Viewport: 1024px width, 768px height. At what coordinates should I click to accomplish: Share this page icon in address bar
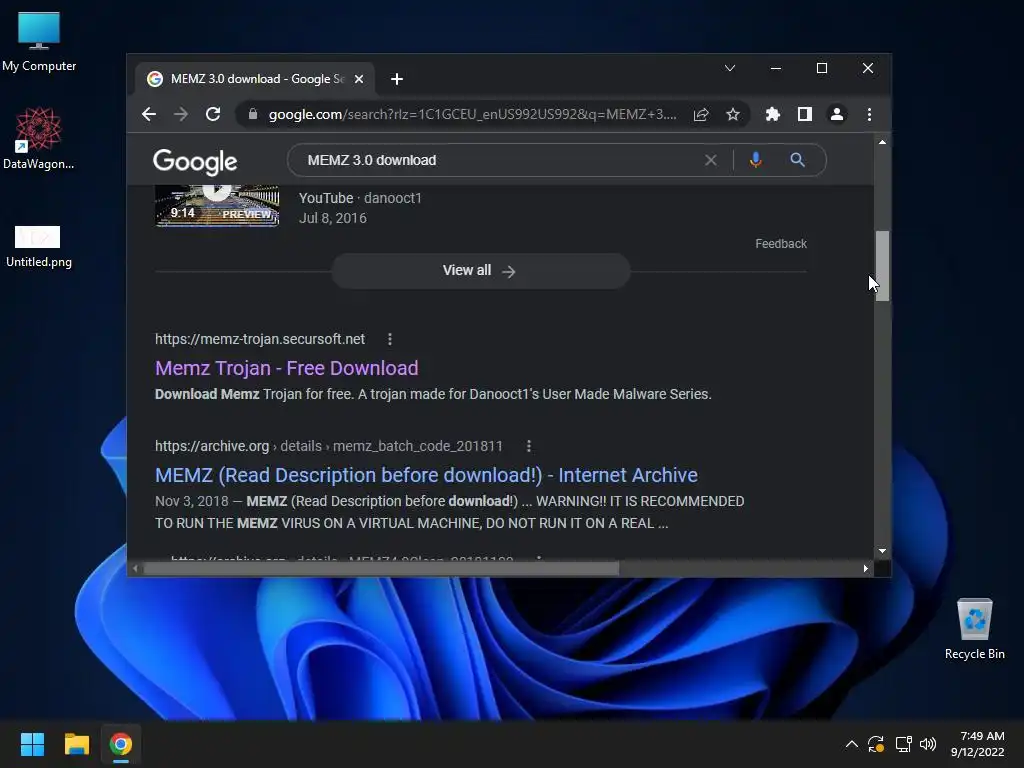point(701,114)
